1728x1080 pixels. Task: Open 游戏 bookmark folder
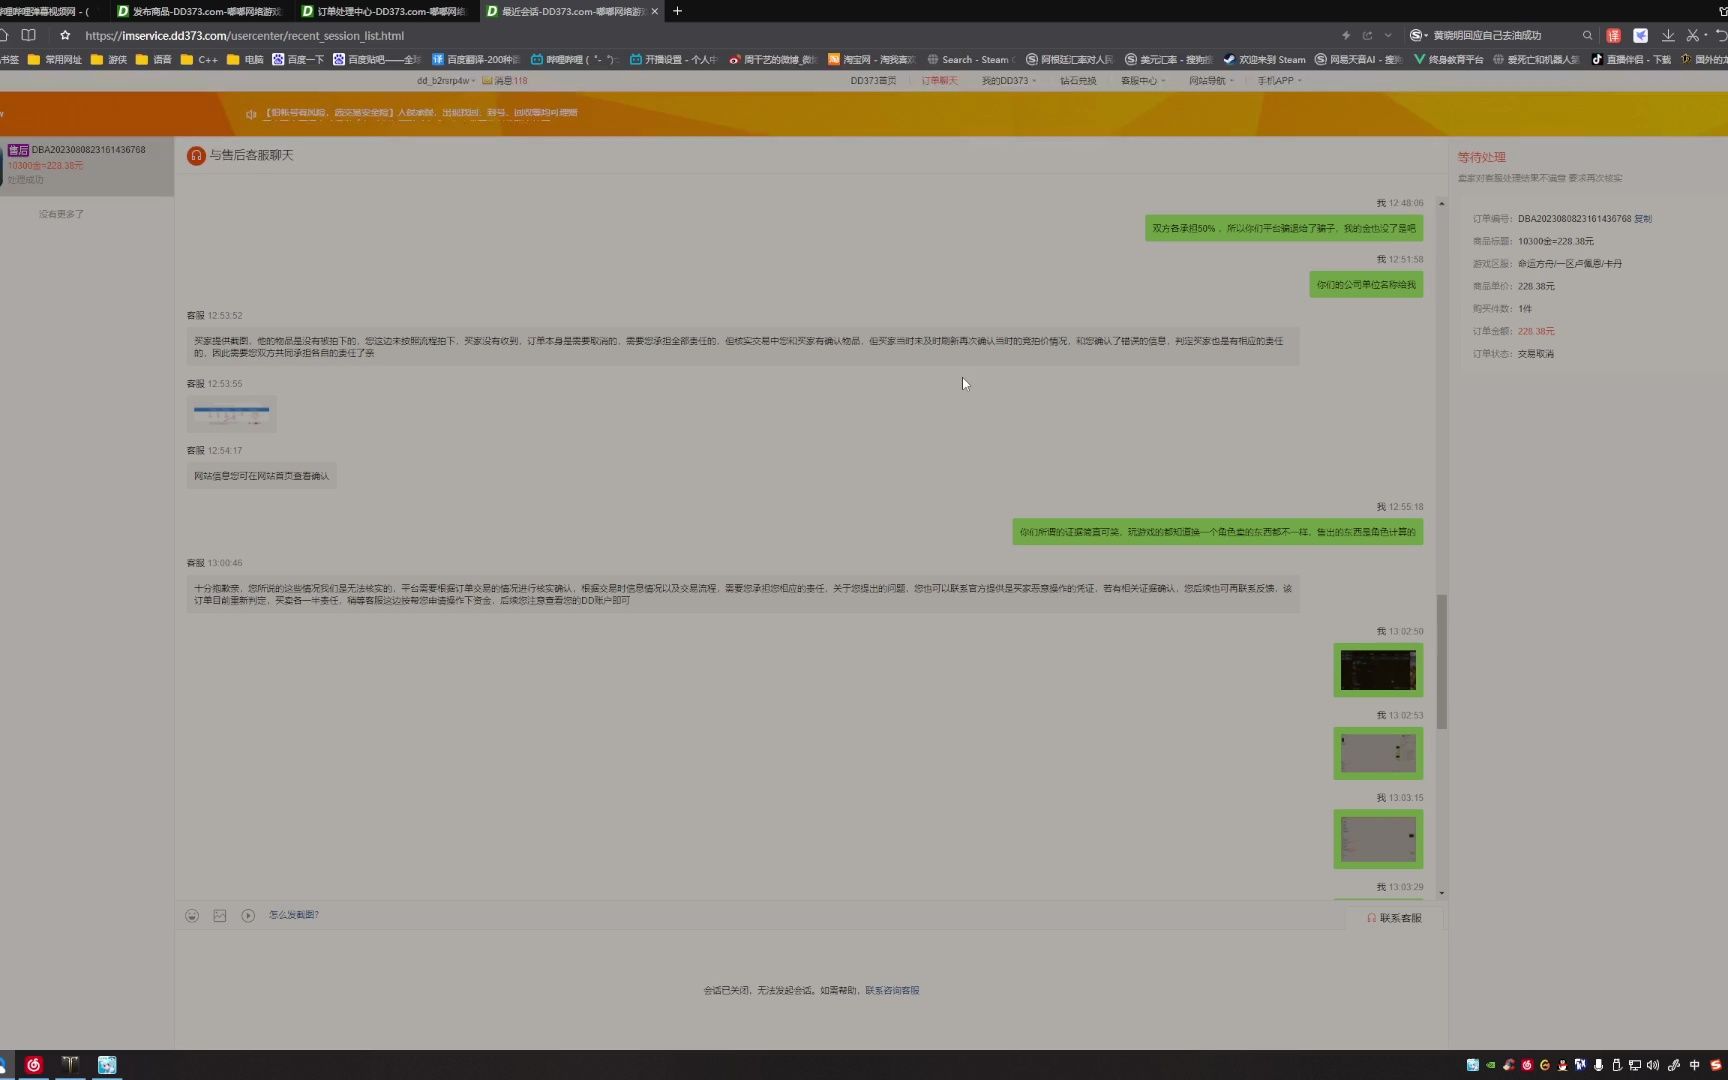pyautogui.click(x=109, y=60)
